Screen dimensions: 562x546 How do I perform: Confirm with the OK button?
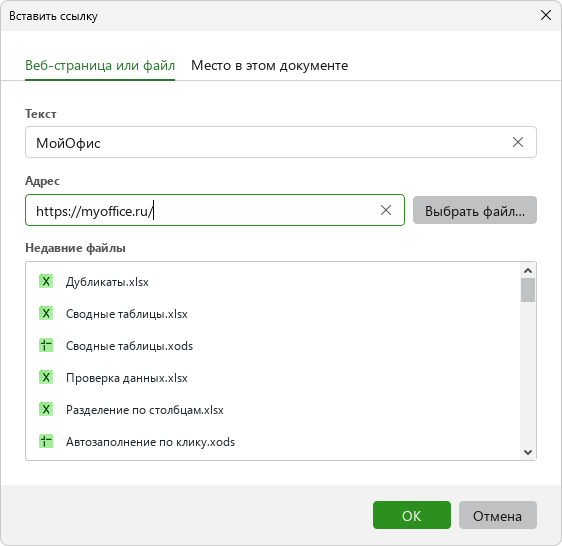(412, 515)
